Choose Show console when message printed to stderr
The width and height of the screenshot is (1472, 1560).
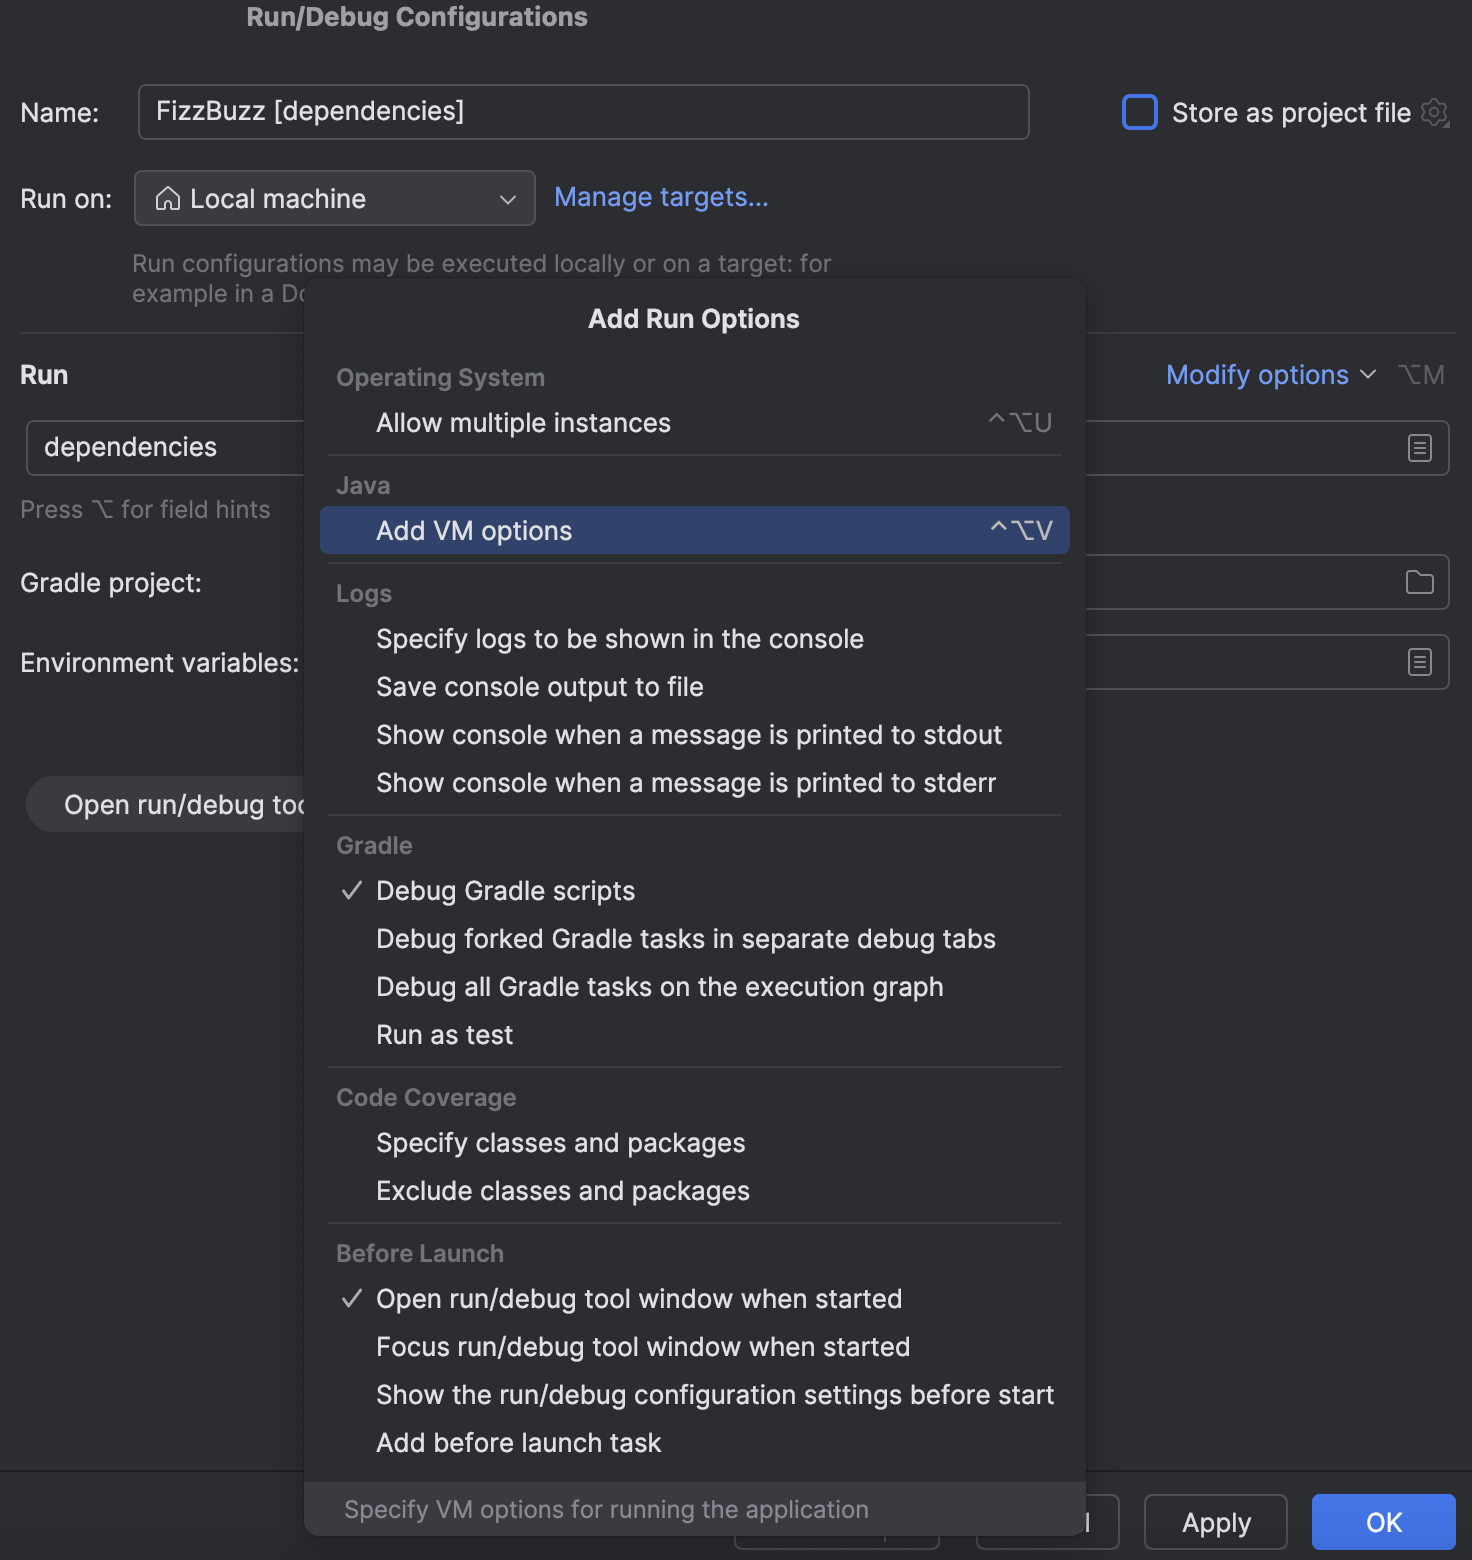click(x=685, y=783)
